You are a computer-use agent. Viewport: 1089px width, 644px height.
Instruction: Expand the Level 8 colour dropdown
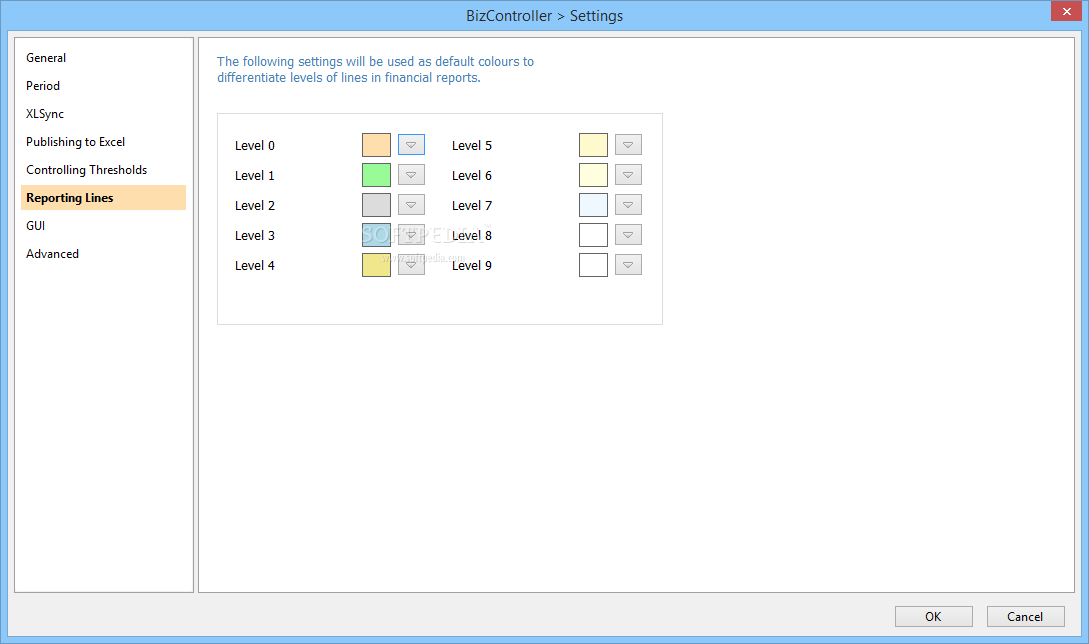coord(628,234)
